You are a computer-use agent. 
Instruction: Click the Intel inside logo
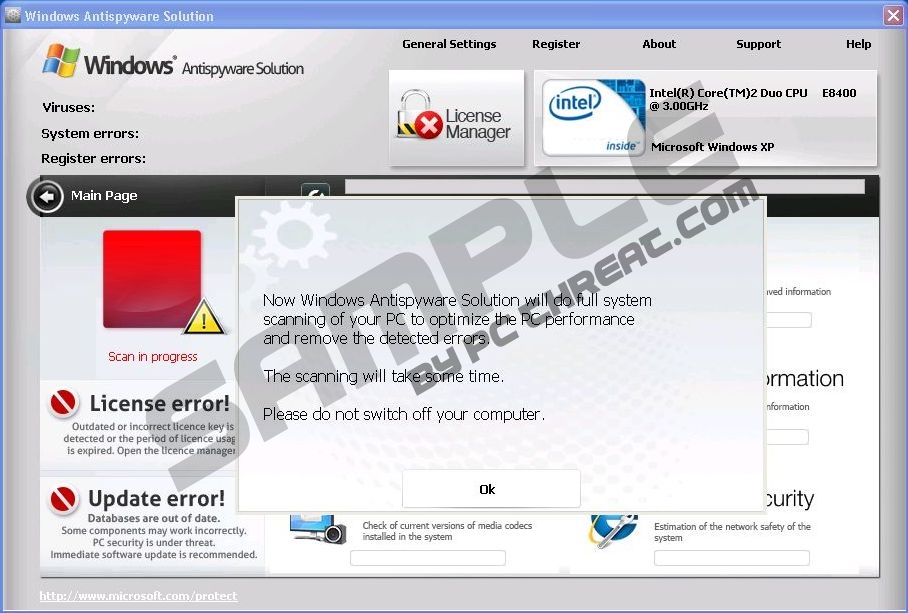(x=594, y=118)
